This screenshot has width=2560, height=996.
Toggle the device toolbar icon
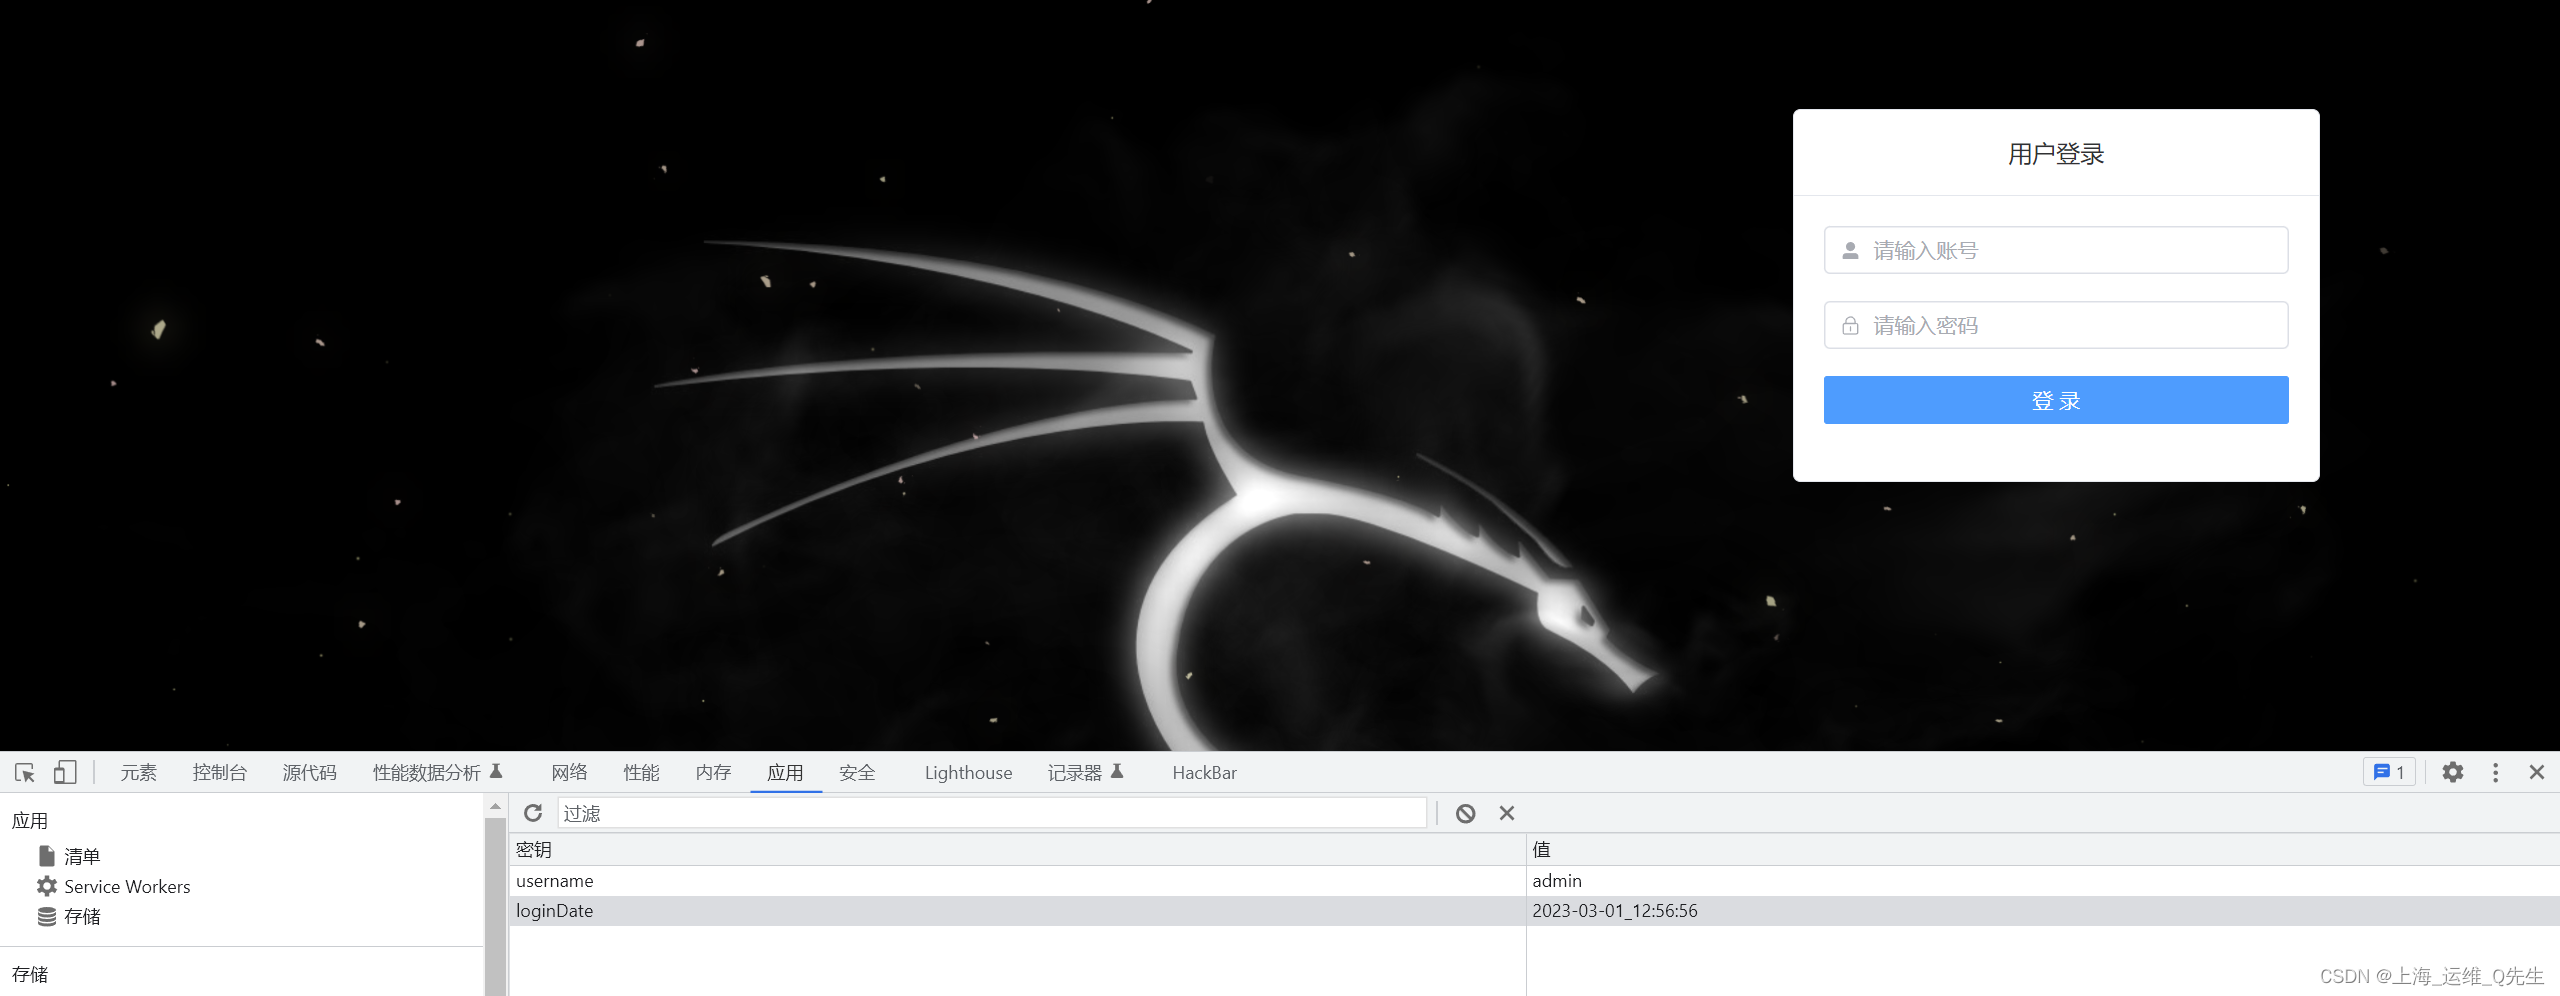tap(65, 772)
